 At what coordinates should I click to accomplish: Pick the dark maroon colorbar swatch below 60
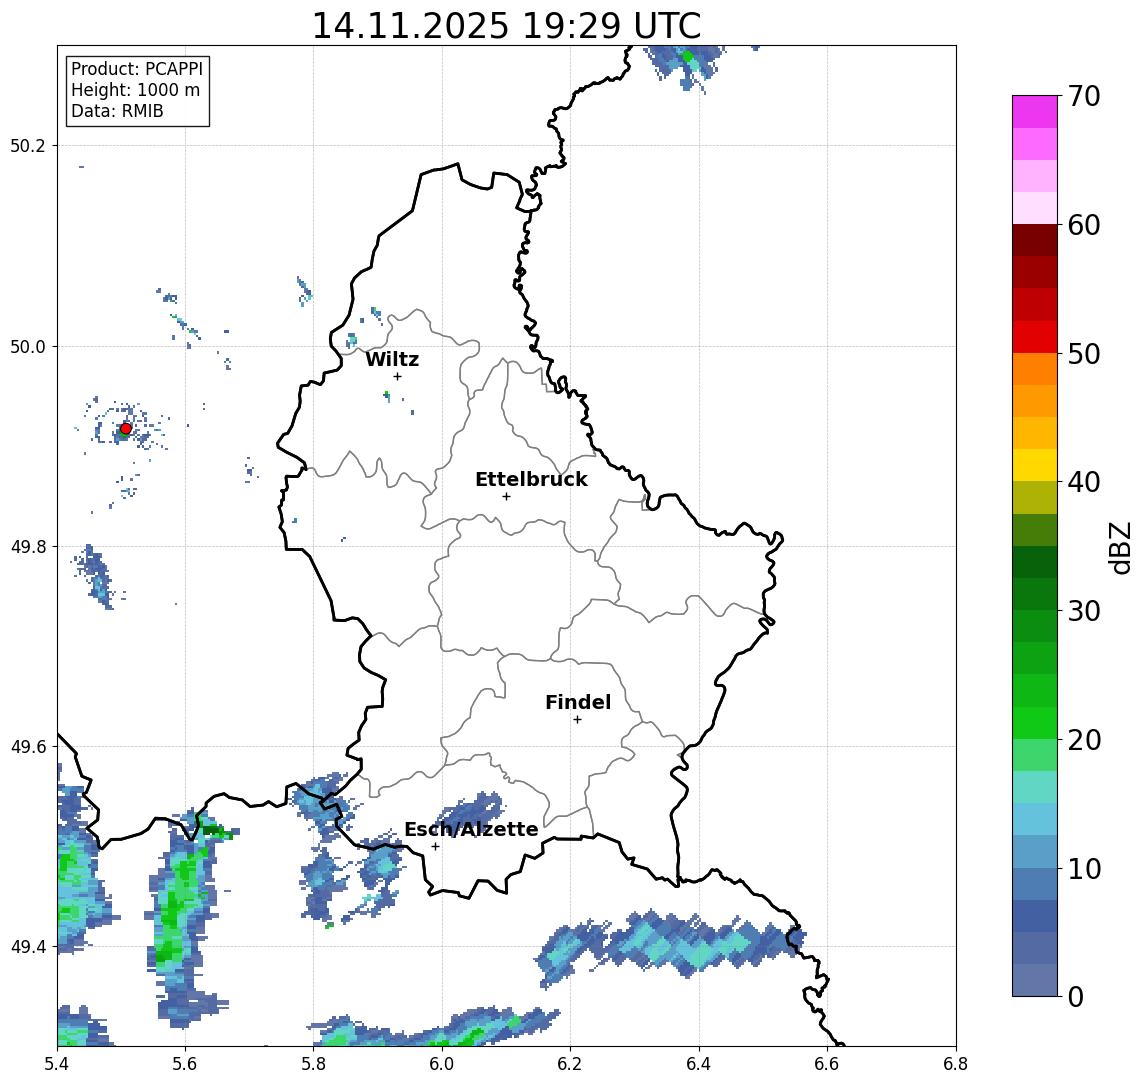(x=1035, y=240)
